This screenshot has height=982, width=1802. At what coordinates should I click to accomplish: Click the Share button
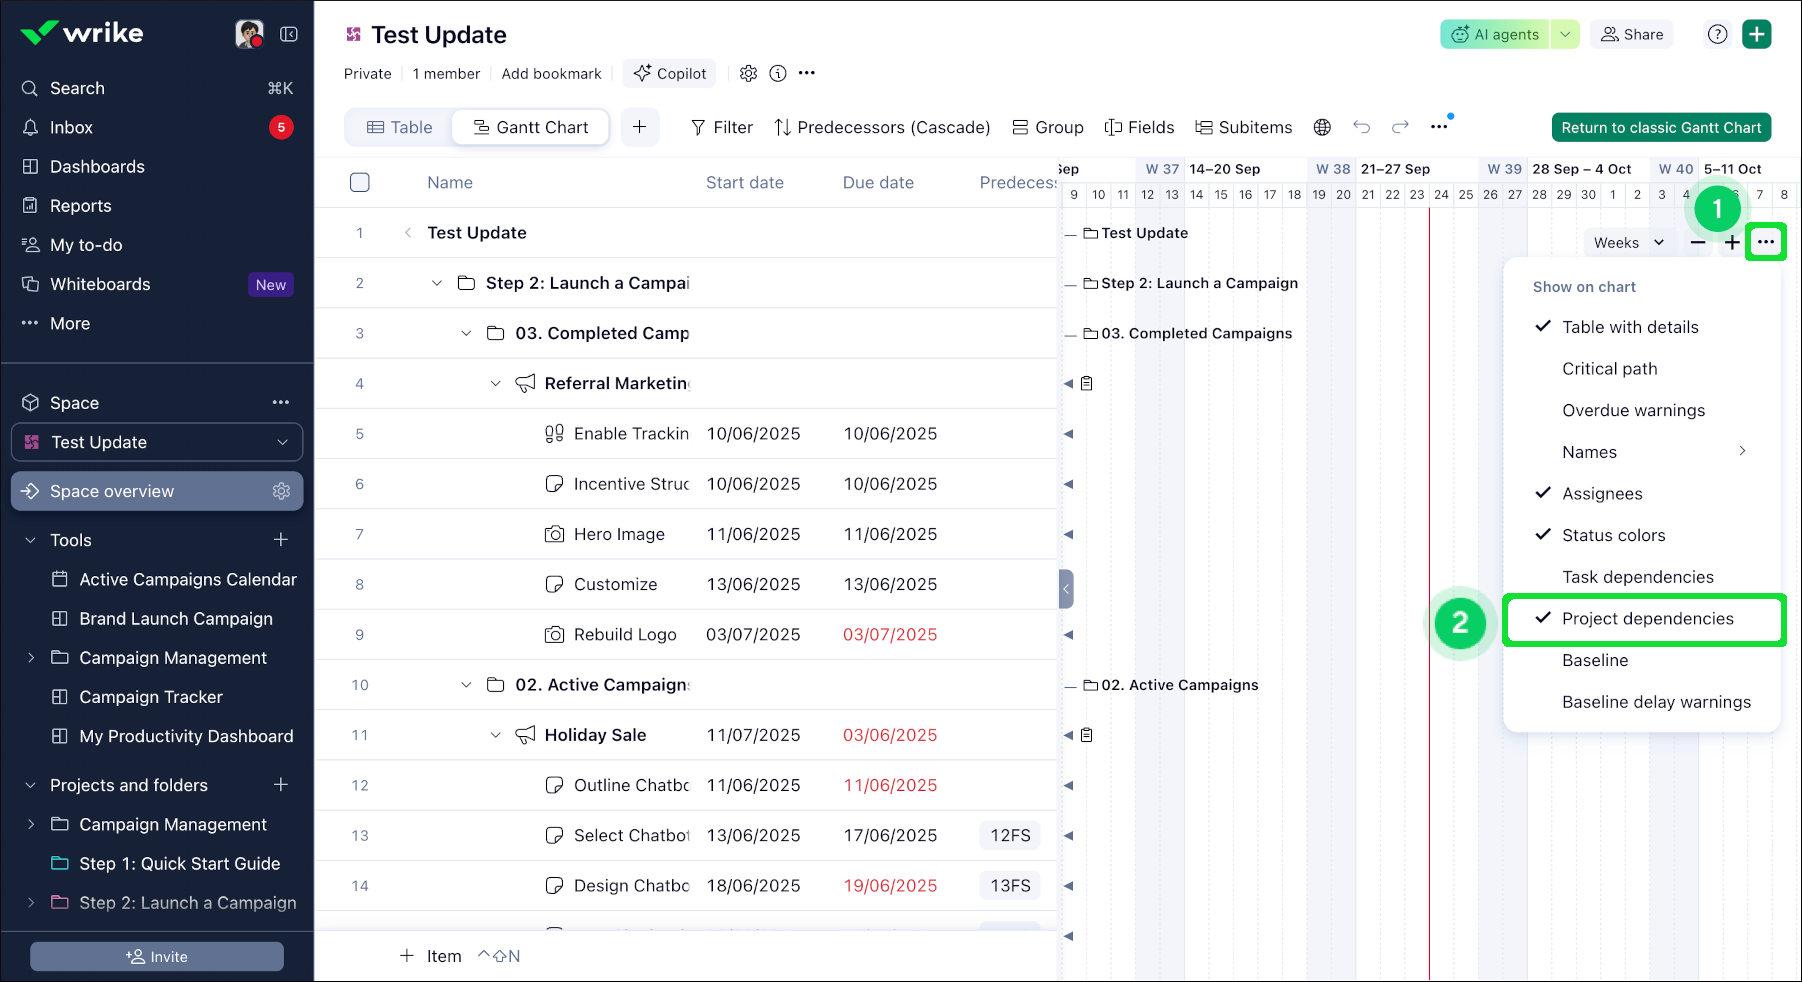point(1632,34)
